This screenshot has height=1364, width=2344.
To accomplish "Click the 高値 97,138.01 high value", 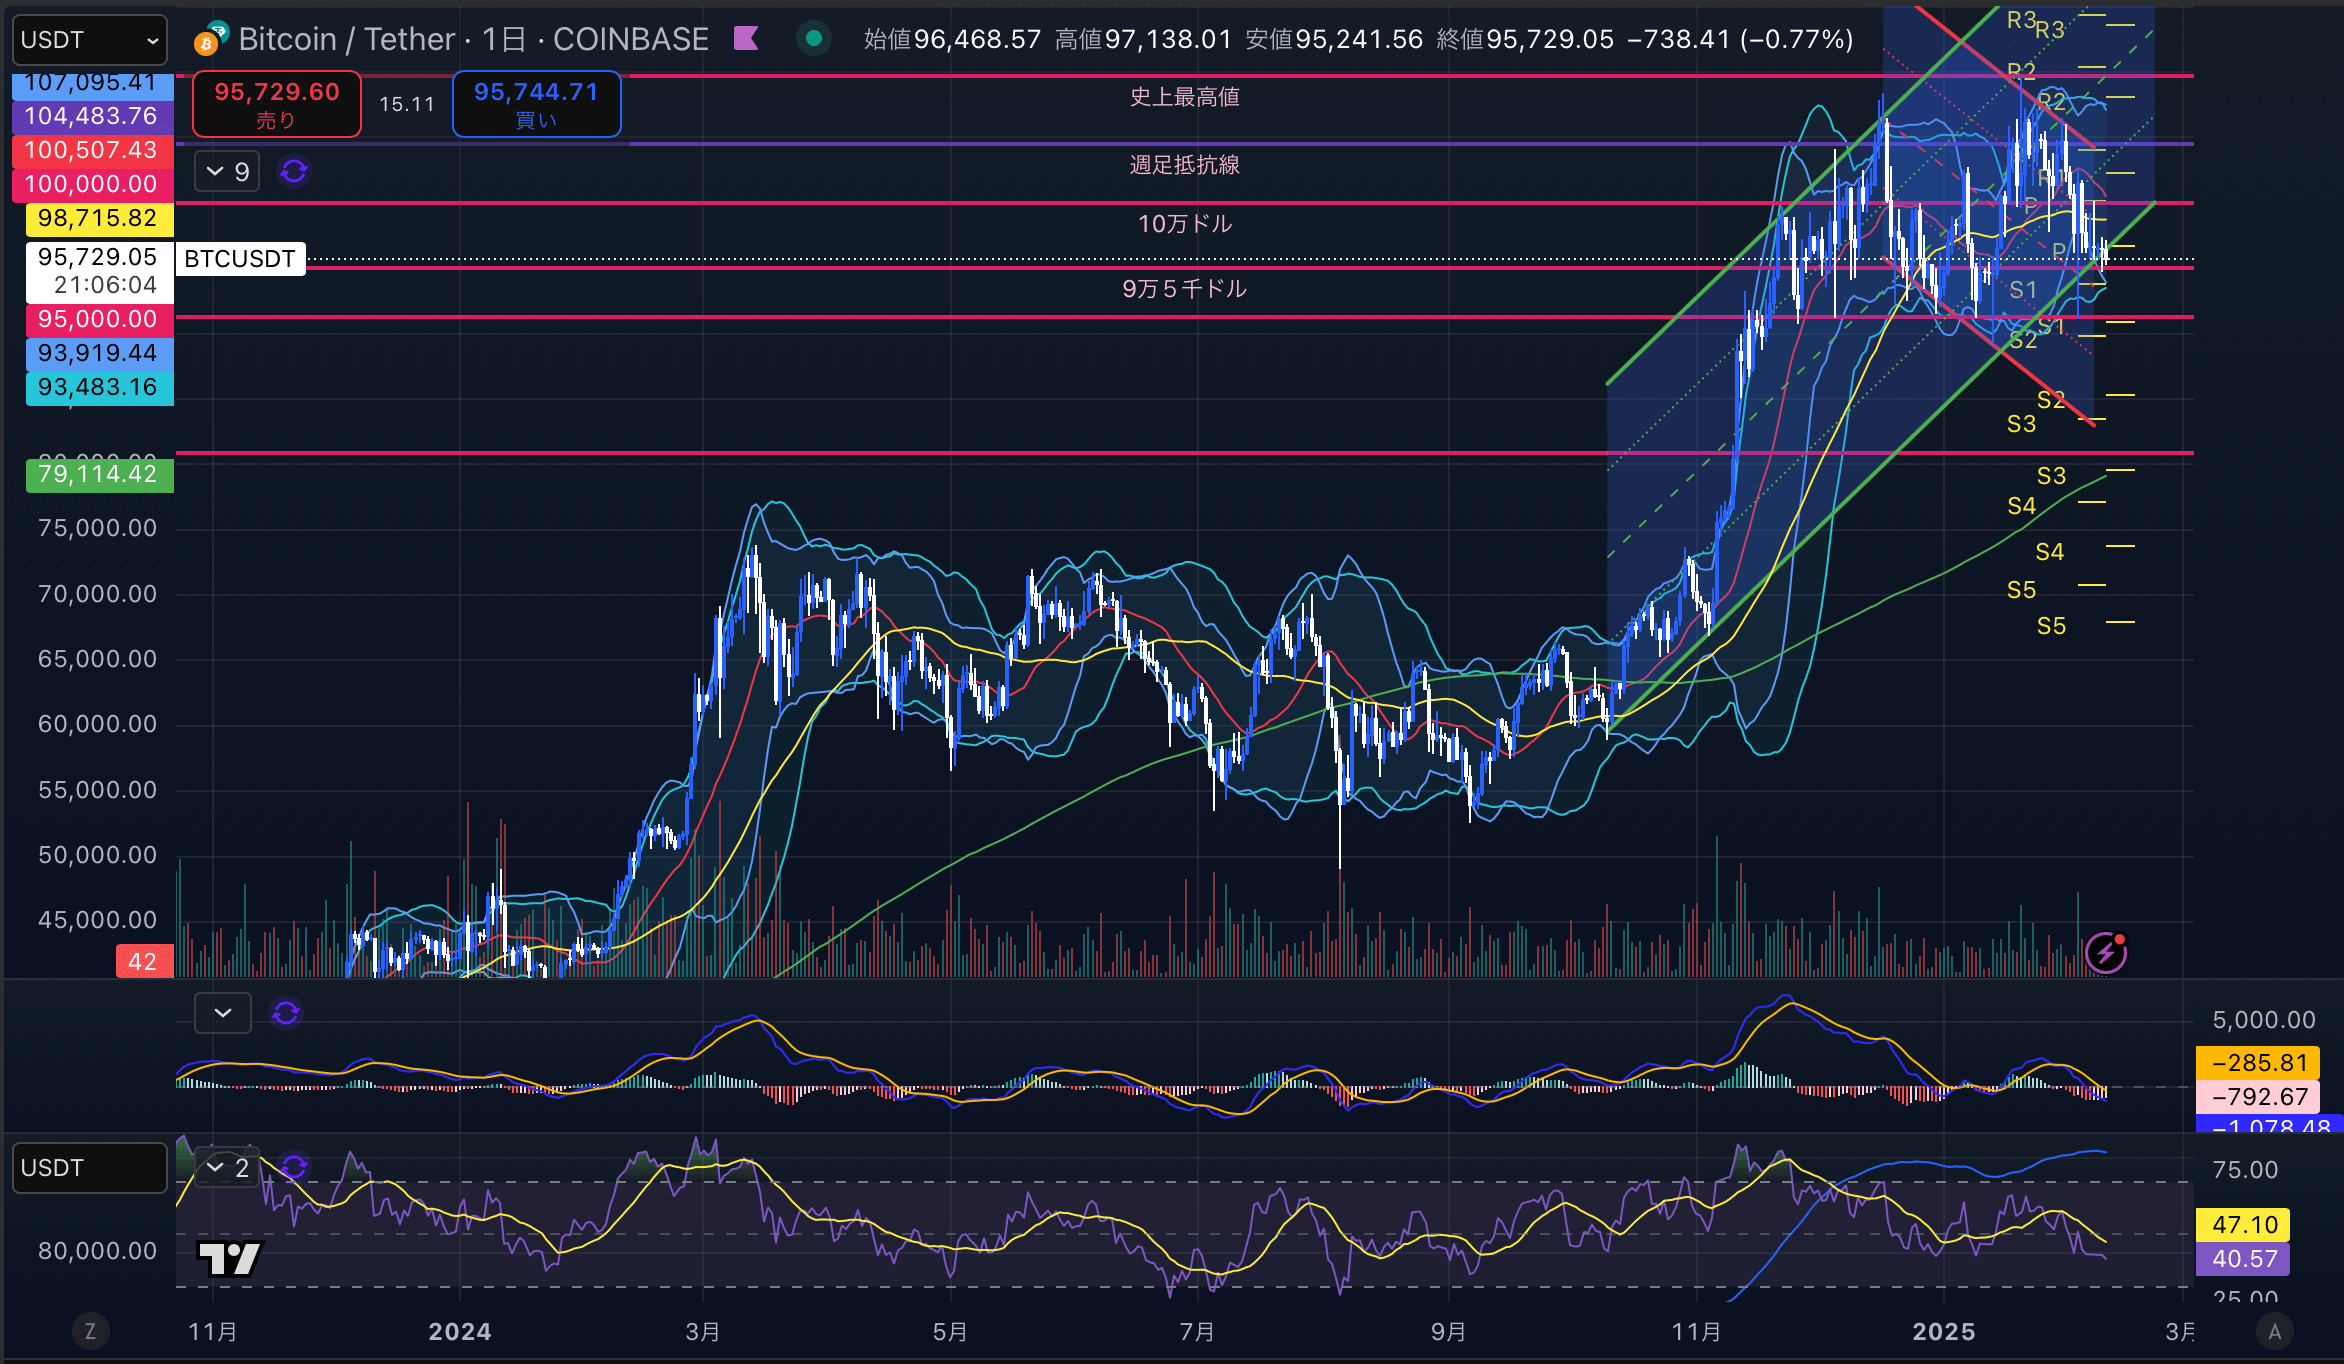I will click(x=1143, y=39).
